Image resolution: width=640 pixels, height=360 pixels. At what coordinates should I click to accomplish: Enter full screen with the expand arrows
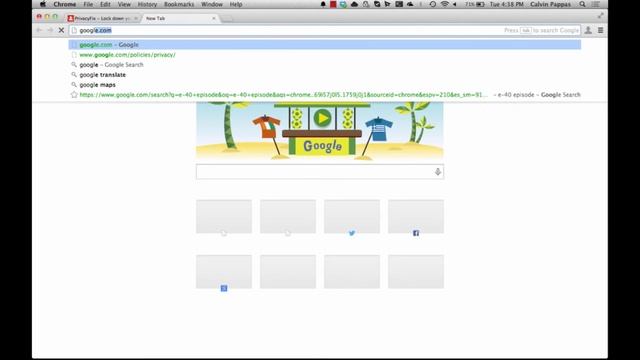pyautogui.click(x=600, y=16)
